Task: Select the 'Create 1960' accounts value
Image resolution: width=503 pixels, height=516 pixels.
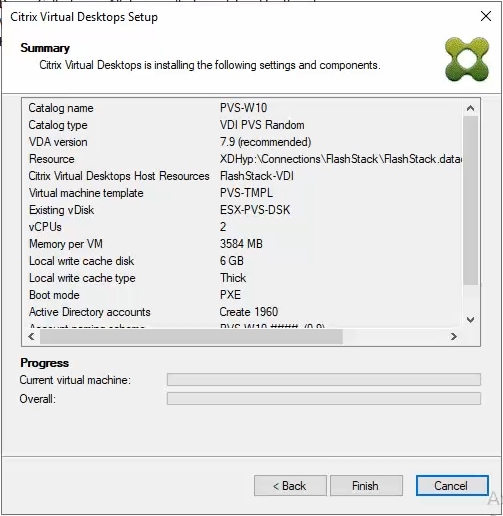Action: click(x=249, y=312)
